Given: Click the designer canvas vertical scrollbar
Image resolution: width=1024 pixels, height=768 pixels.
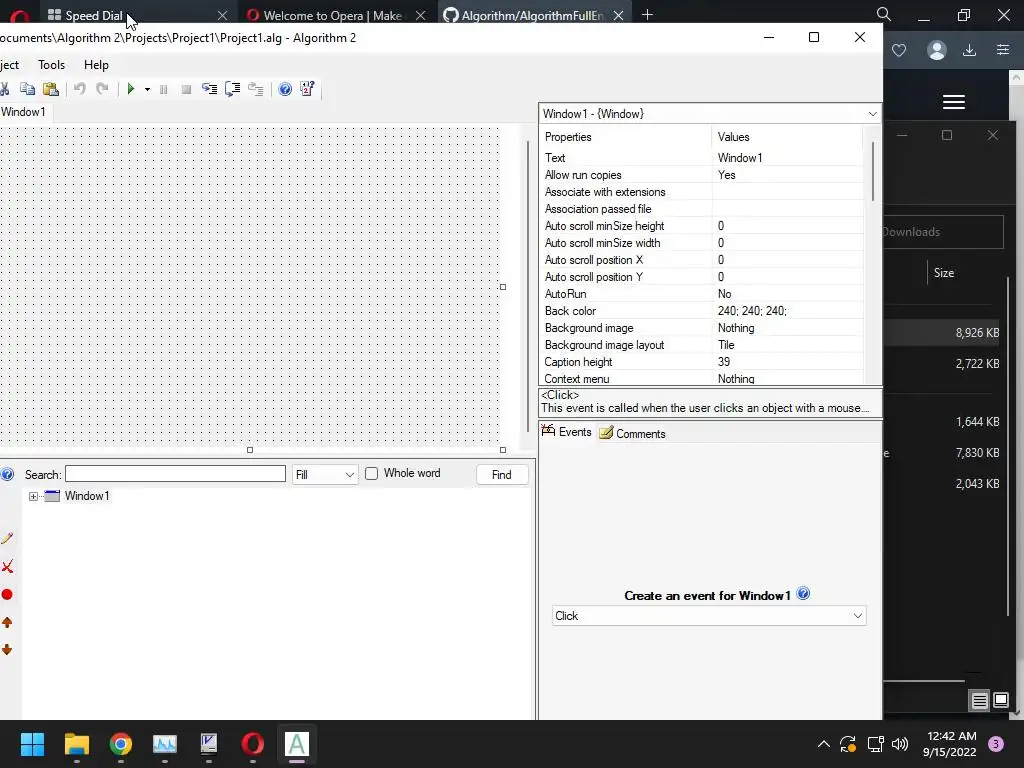Looking at the screenshot, I should 527,287.
